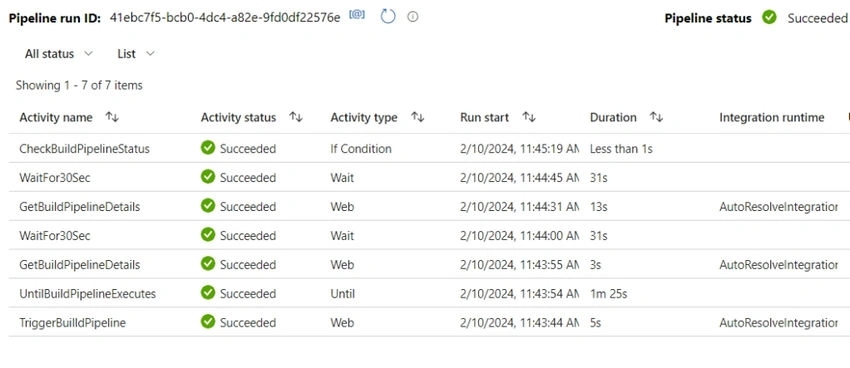Sort by Activity status arrows icon
The width and height of the screenshot is (850, 368).
click(x=296, y=117)
